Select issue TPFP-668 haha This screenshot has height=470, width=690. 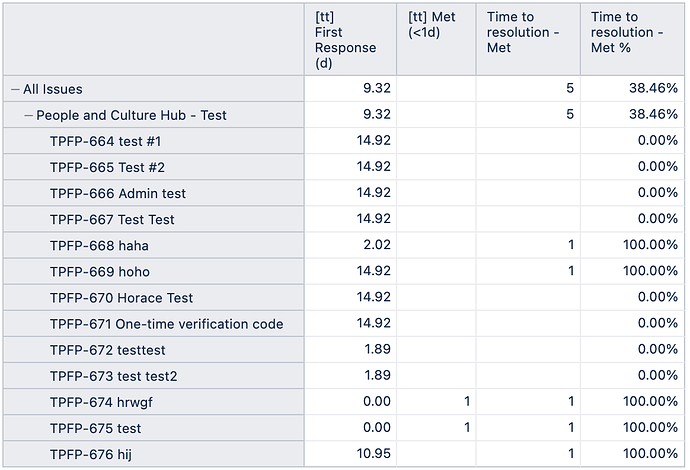[99, 246]
